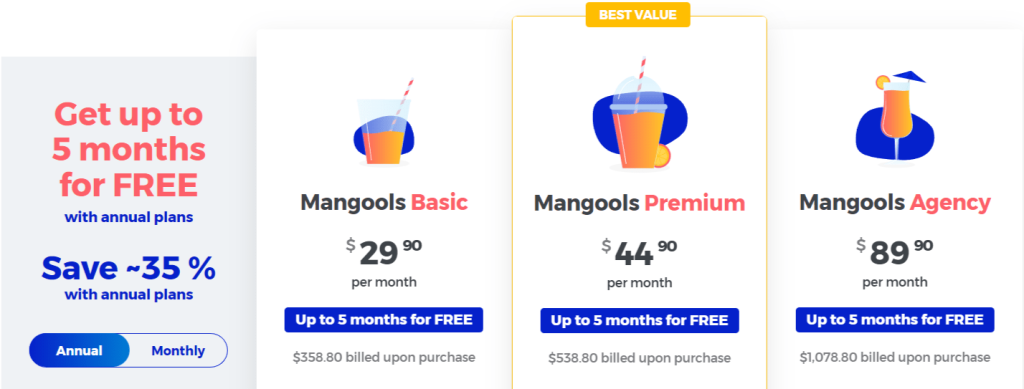Switch billing to Monthly
The height and width of the screenshot is (389, 1024).
click(x=178, y=350)
